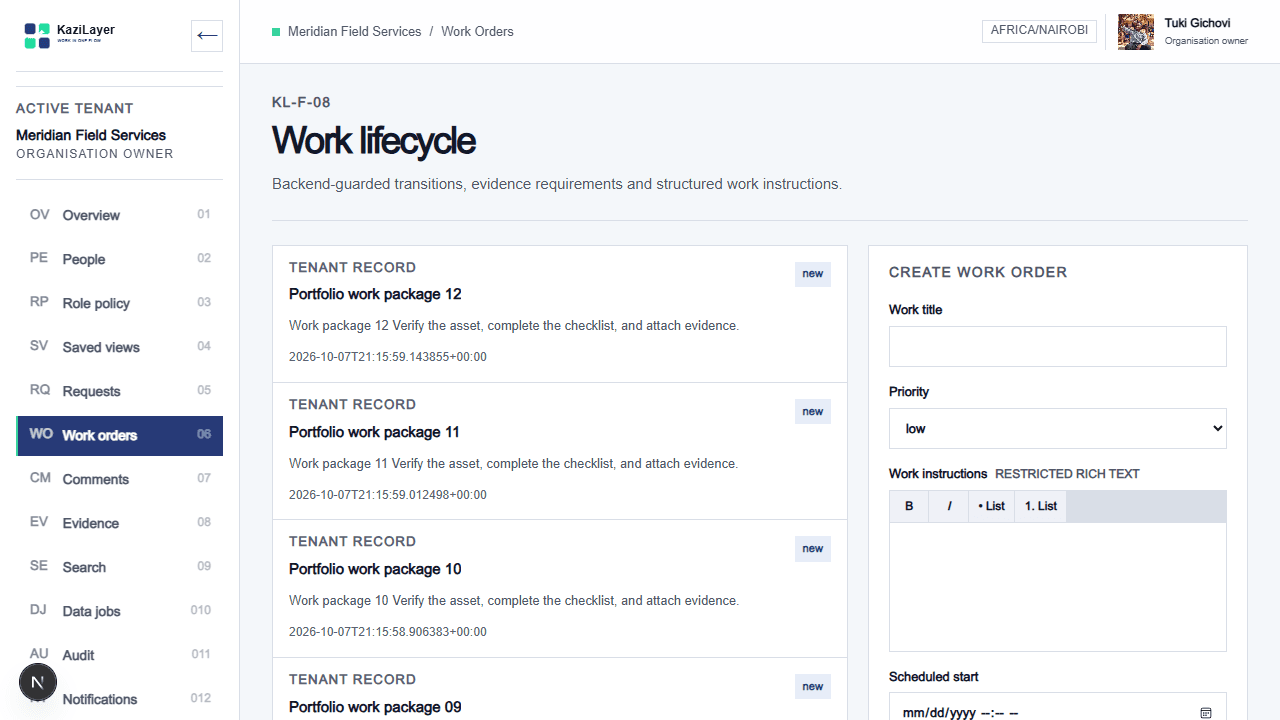Open Portfolio work package 10 record
The height and width of the screenshot is (720, 1280).
pos(560,589)
